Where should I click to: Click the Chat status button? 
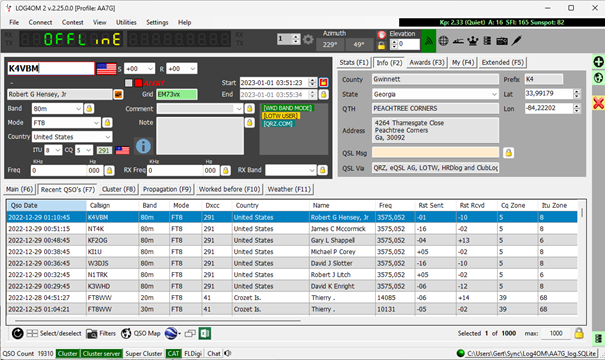tap(213, 353)
